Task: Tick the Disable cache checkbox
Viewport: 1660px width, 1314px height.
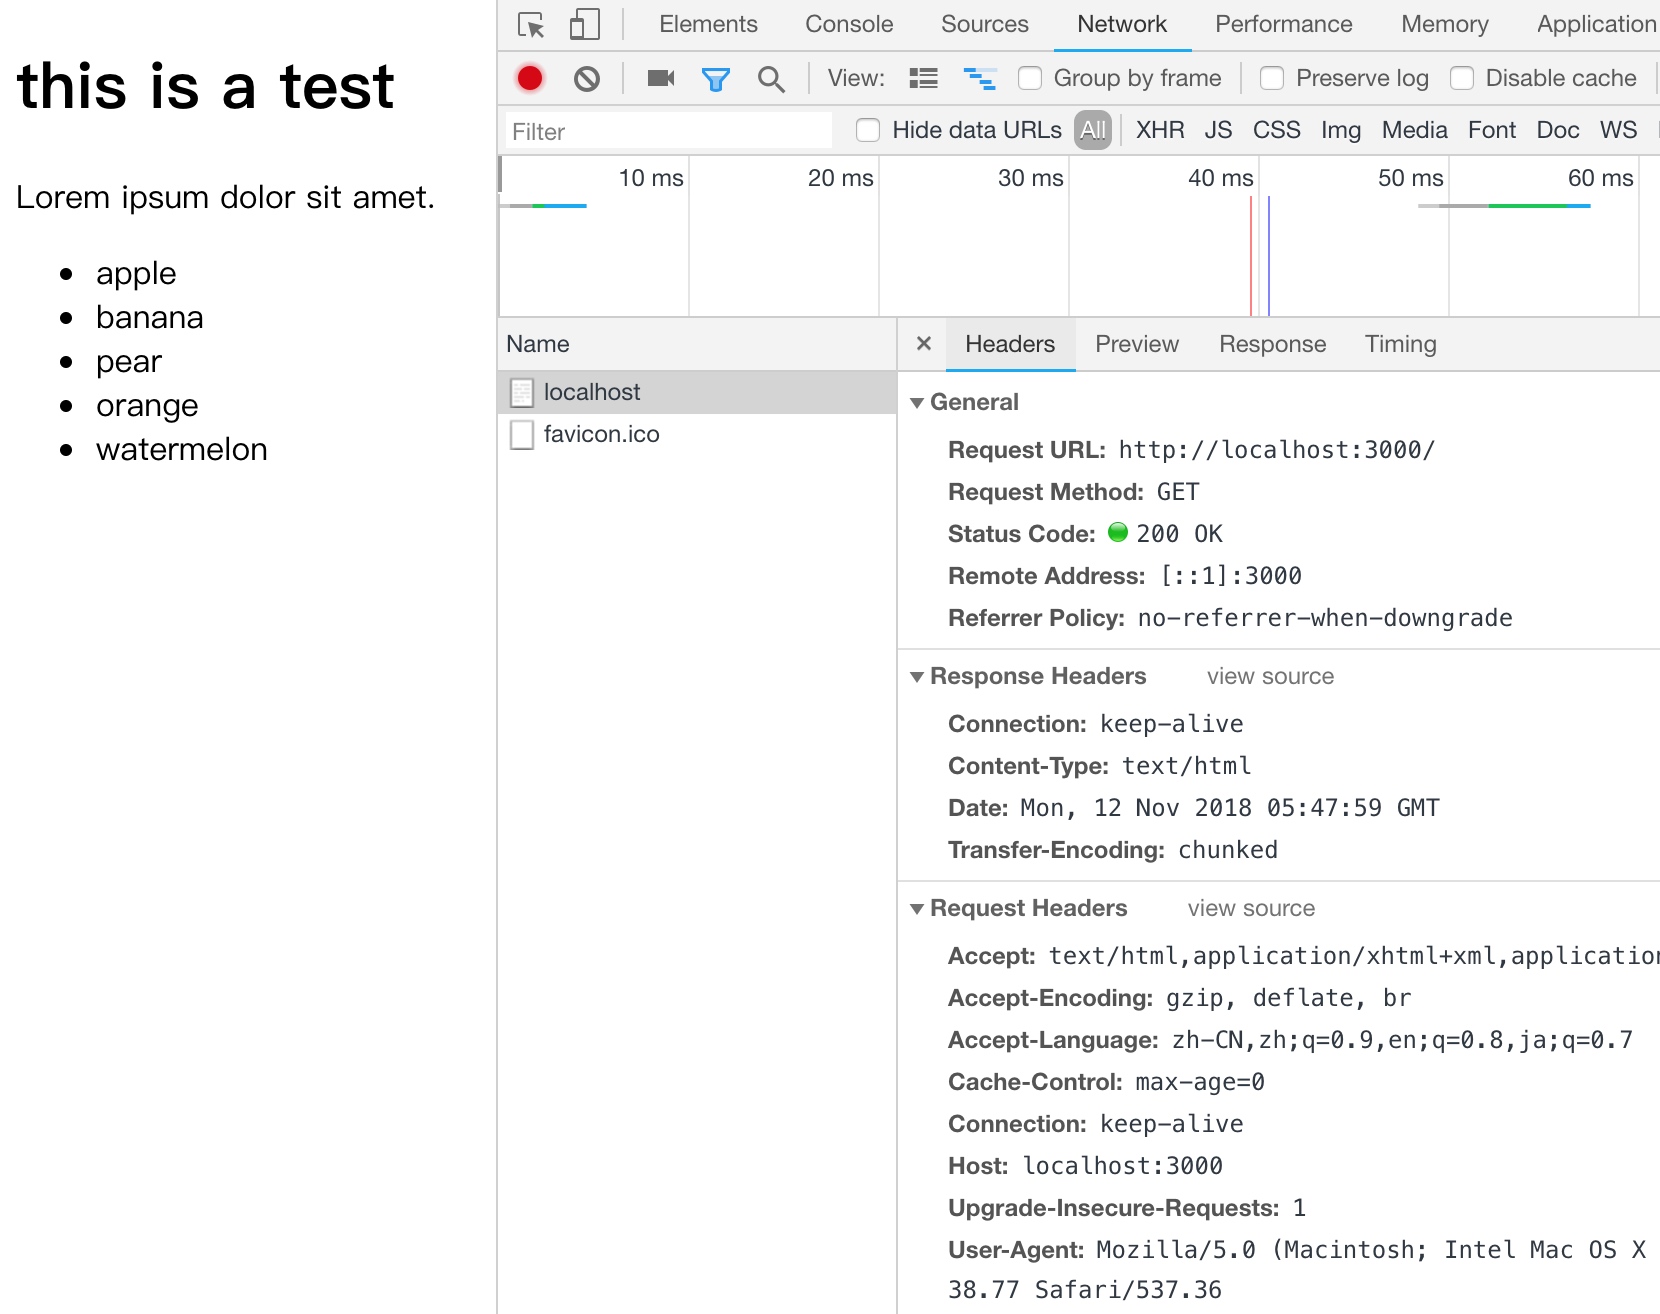Action: pyautogui.click(x=1462, y=78)
